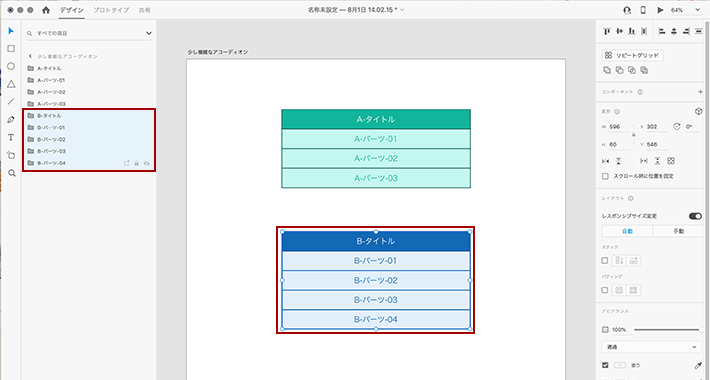The width and height of the screenshot is (710, 380).
Task: Open the fill color swatch
Action: [620, 365]
